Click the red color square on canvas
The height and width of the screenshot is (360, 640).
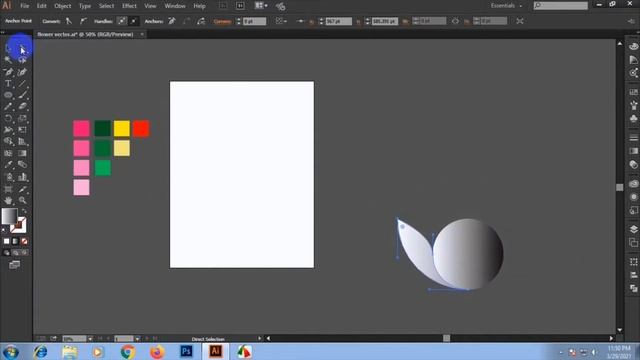[x=141, y=129]
